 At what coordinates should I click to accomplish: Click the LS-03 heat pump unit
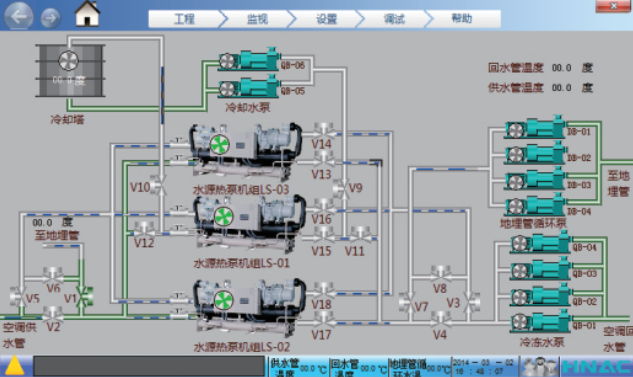click(x=245, y=152)
